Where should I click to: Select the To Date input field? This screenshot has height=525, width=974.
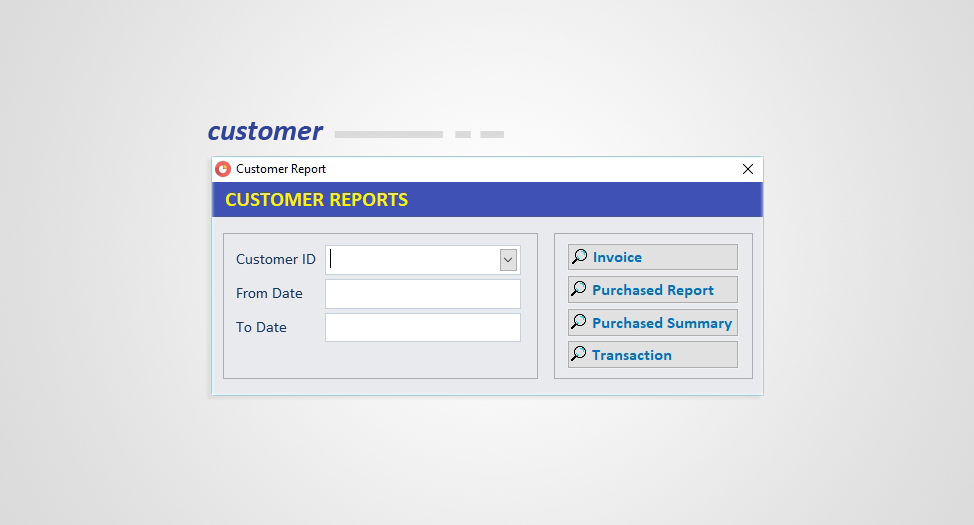point(422,327)
